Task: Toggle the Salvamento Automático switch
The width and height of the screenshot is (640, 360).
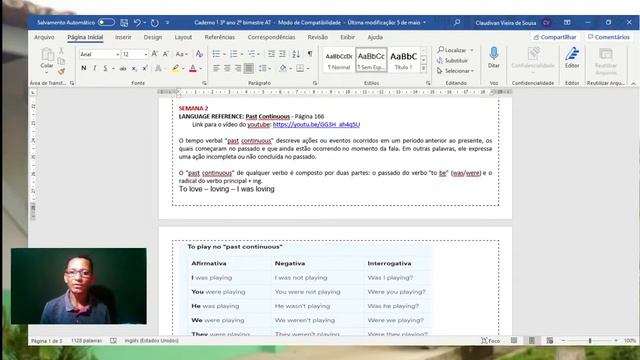Action: coord(106,22)
